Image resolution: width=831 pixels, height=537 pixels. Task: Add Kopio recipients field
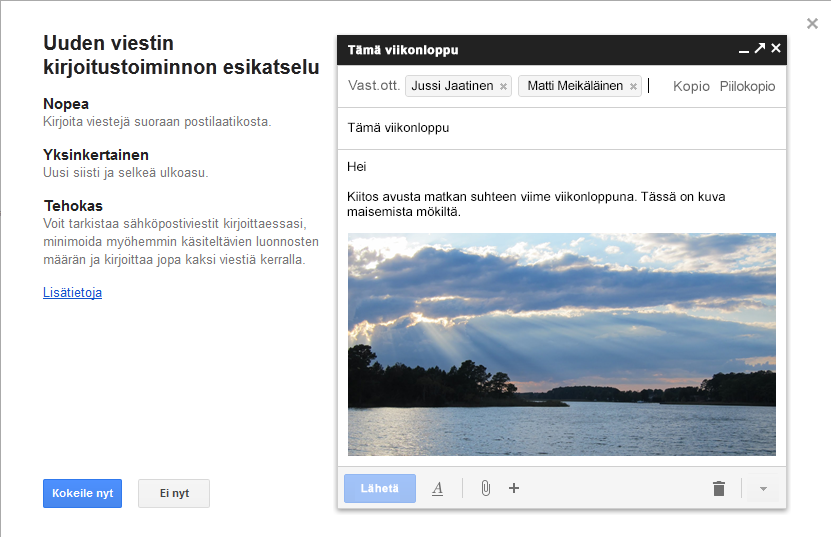691,87
